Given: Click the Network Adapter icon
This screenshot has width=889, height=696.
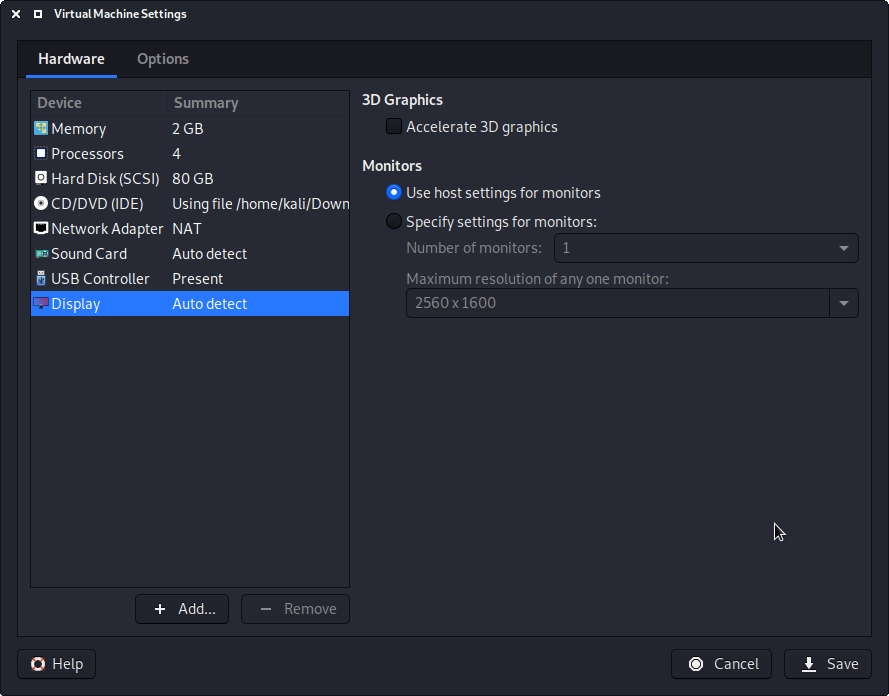Looking at the screenshot, I should tap(41, 229).
